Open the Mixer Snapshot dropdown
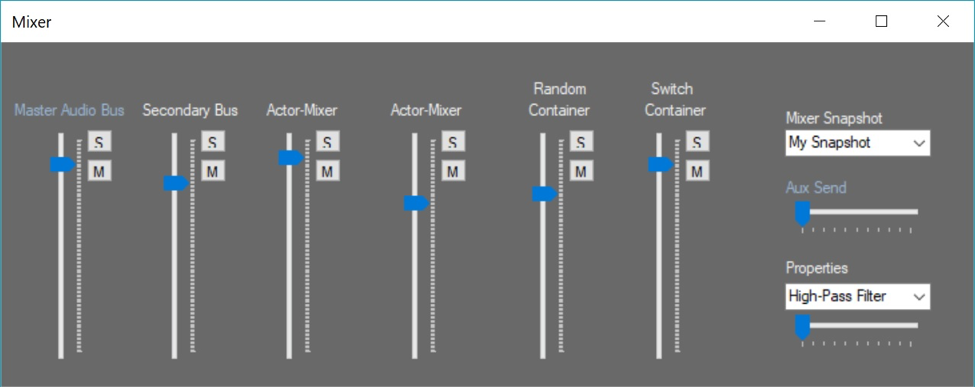The width and height of the screenshot is (975, 387). click(857, 142)
